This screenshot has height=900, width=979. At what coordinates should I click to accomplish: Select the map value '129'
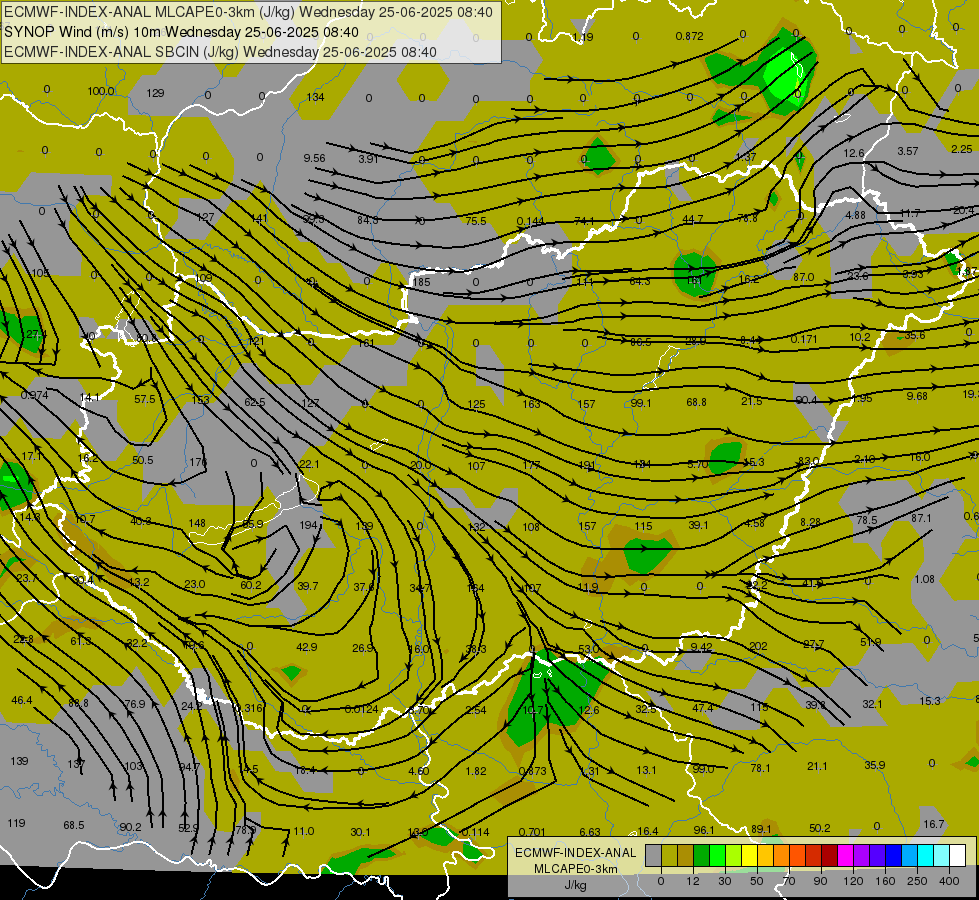click(155, 93)
